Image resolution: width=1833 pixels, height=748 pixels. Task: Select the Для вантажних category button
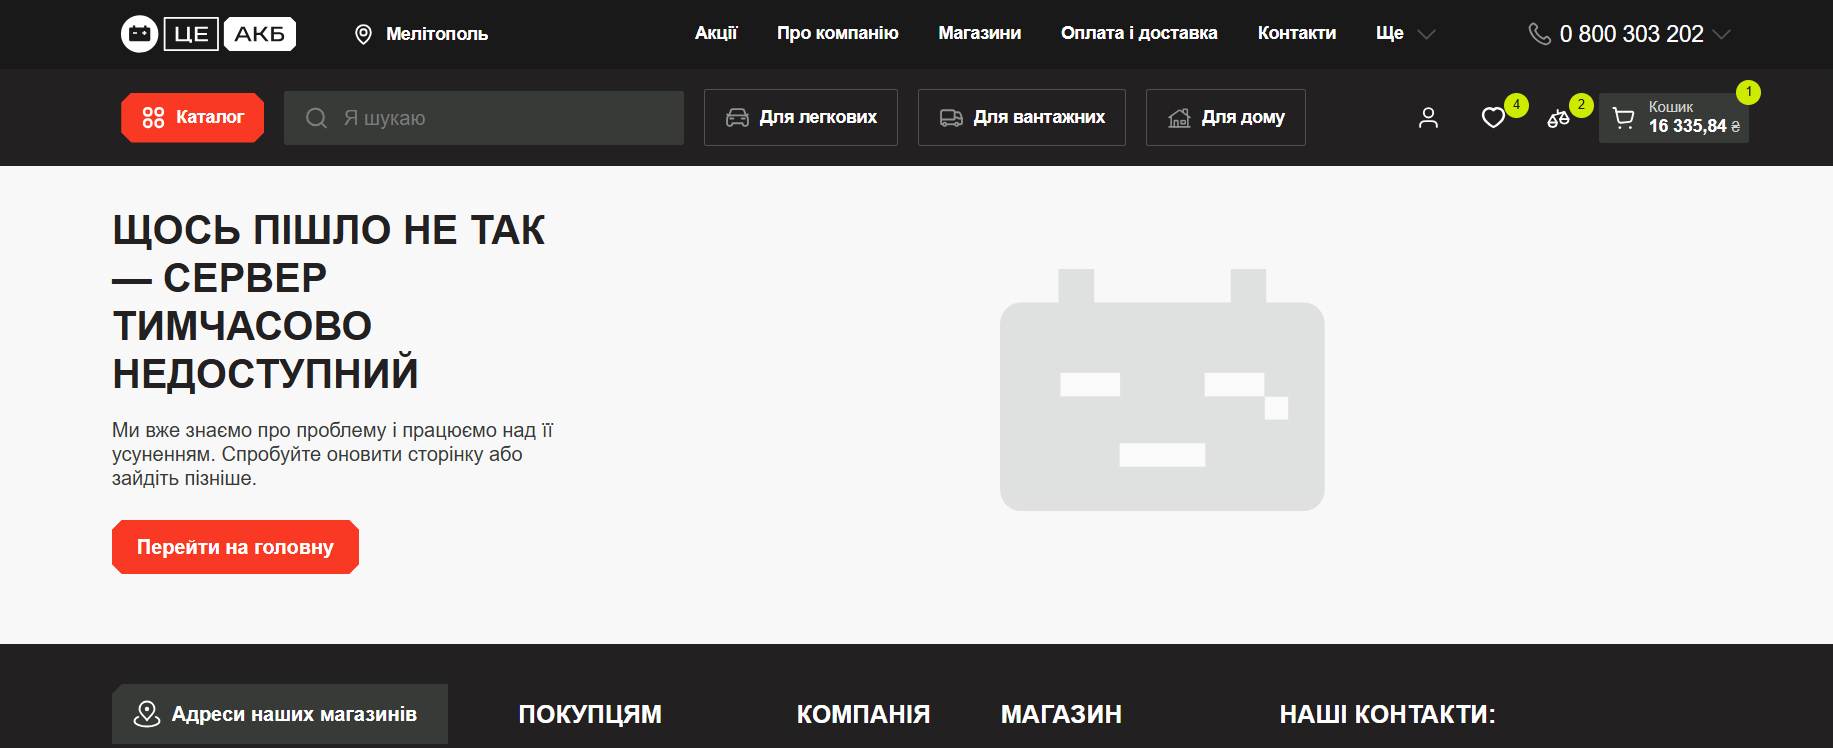[x=1022, y=118]
